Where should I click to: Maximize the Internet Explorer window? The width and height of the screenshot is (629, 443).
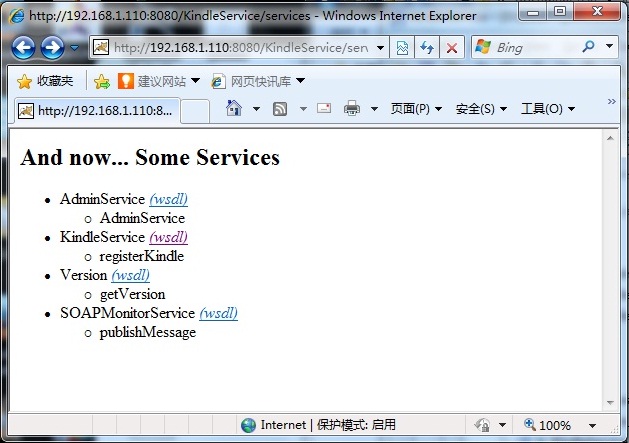click(x=560, y=12)
